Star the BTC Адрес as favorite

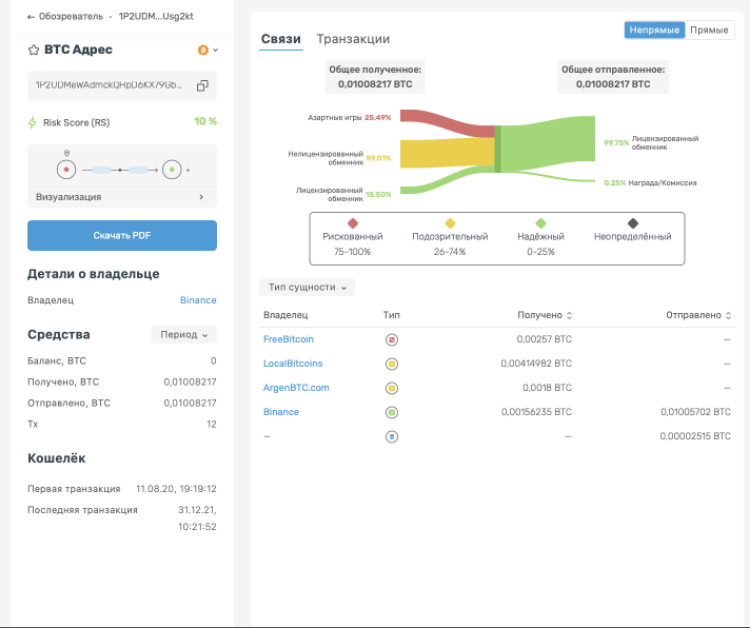pyautogui.click(x=33, y=50)
